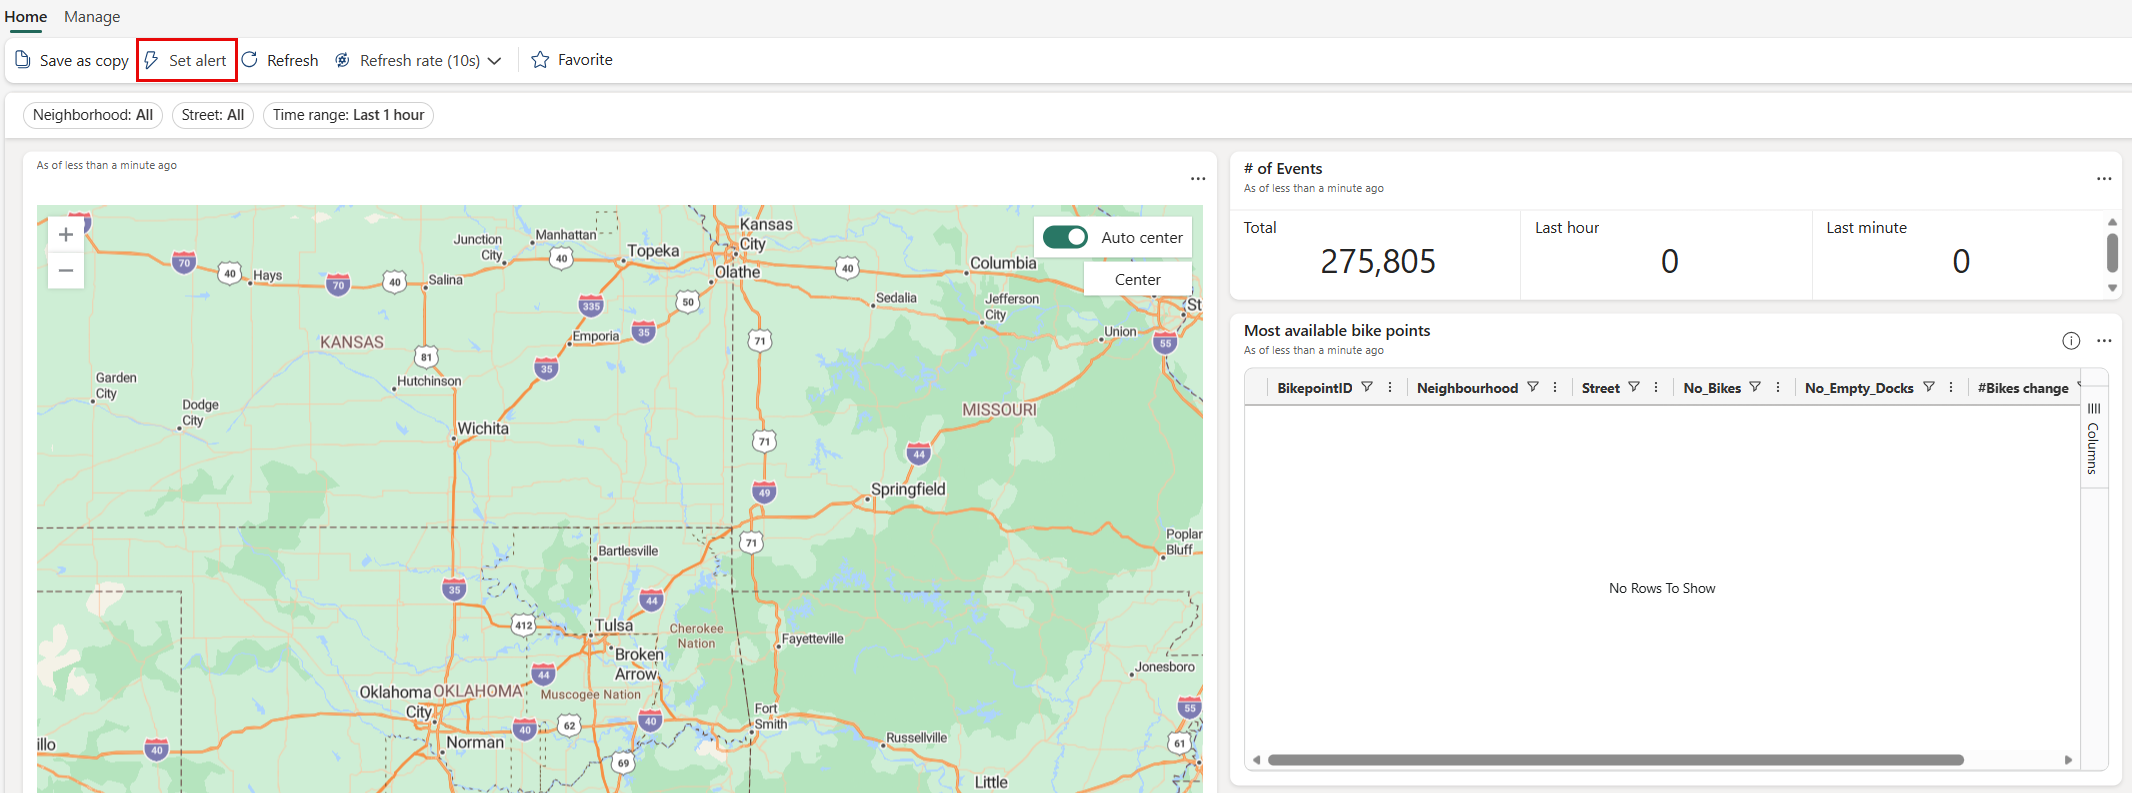Screen dimensions: 2132x793
Task: Click # of Events scroll up arrow
Action: click(x=2112, y=222)
